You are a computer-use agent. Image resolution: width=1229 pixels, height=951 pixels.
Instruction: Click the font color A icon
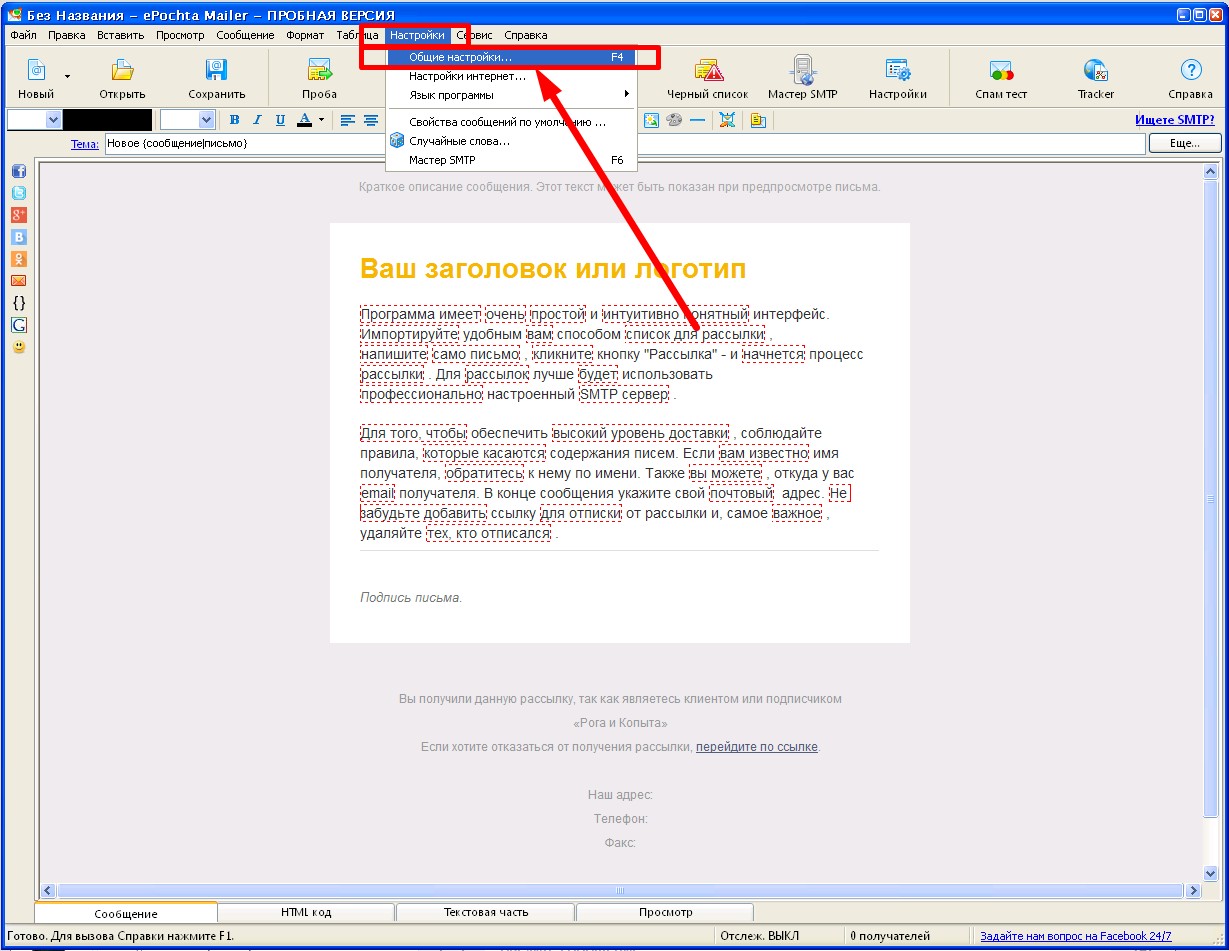[304, 120]
